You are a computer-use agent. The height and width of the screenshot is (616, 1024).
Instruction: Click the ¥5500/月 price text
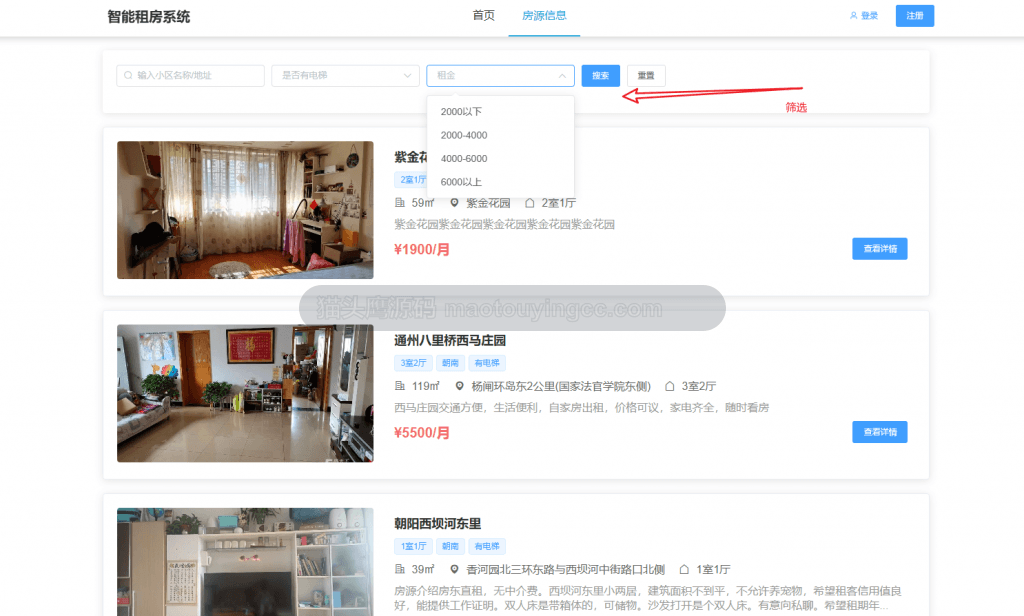422,433
